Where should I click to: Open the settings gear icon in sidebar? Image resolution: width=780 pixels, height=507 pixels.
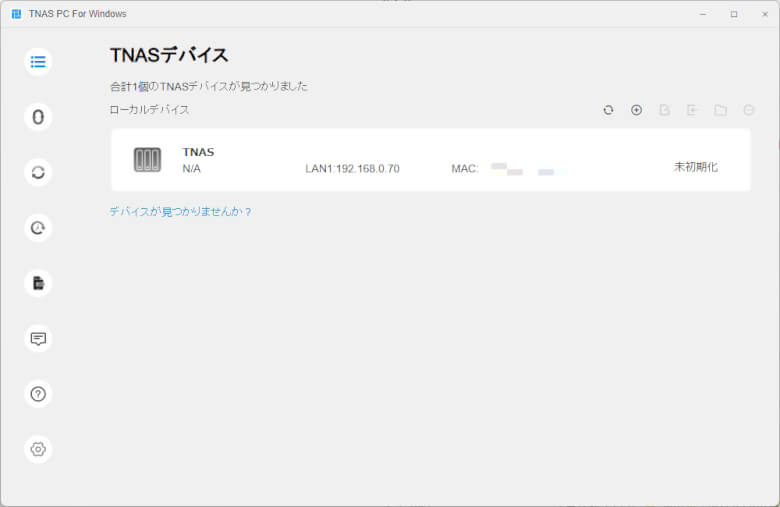[38, 449]
